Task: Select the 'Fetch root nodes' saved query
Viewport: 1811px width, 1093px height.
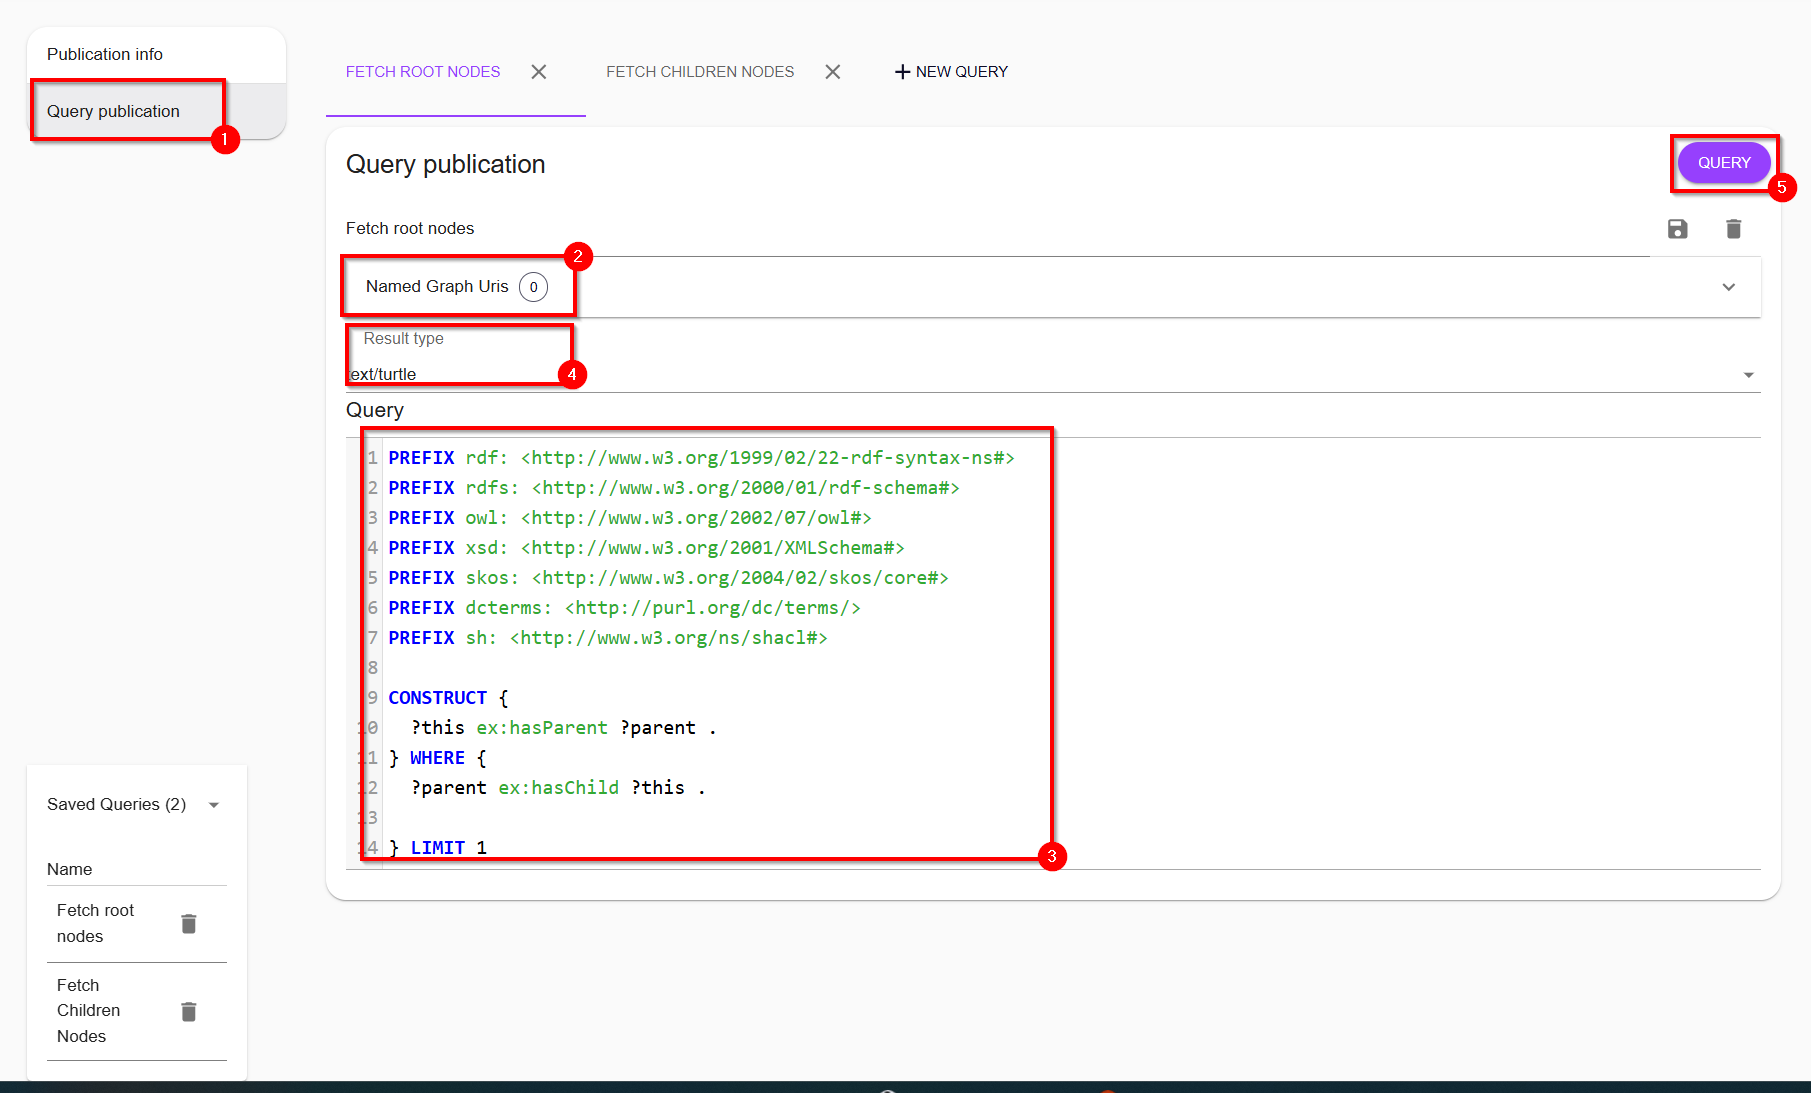Action: [95, 923]
